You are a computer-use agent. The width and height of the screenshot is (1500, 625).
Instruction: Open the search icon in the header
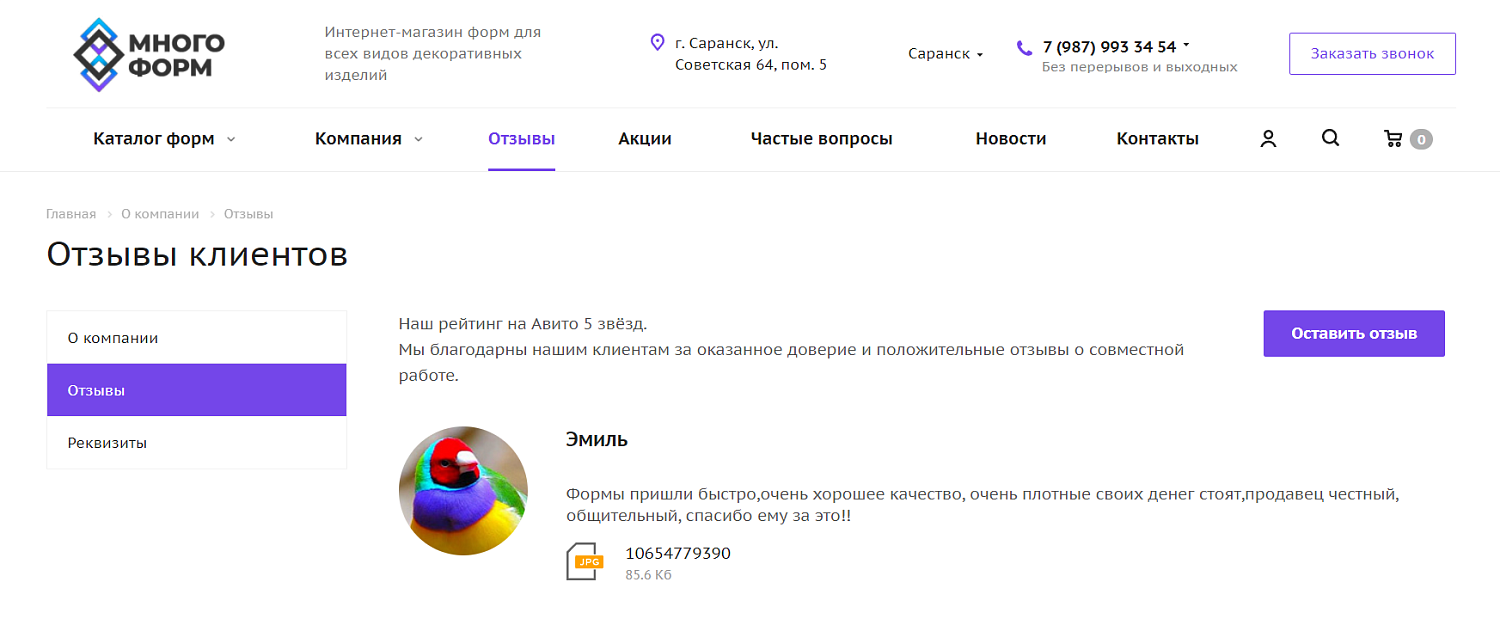(x=1330, y=138)
